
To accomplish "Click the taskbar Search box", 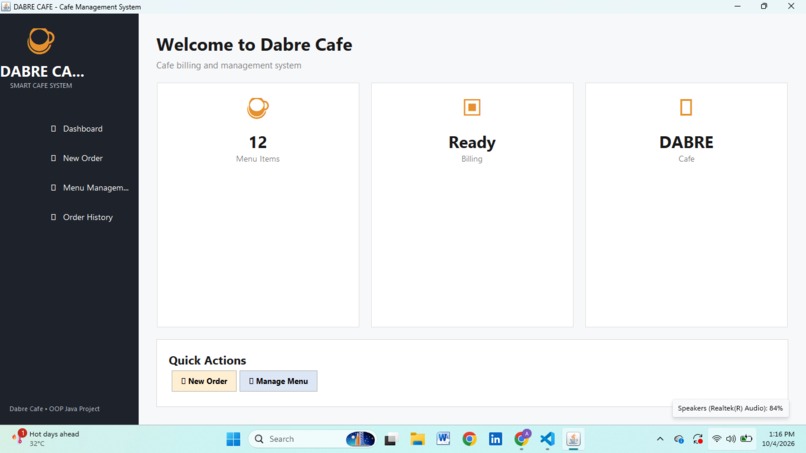I will pyautogui.click(x=312, y=439).
